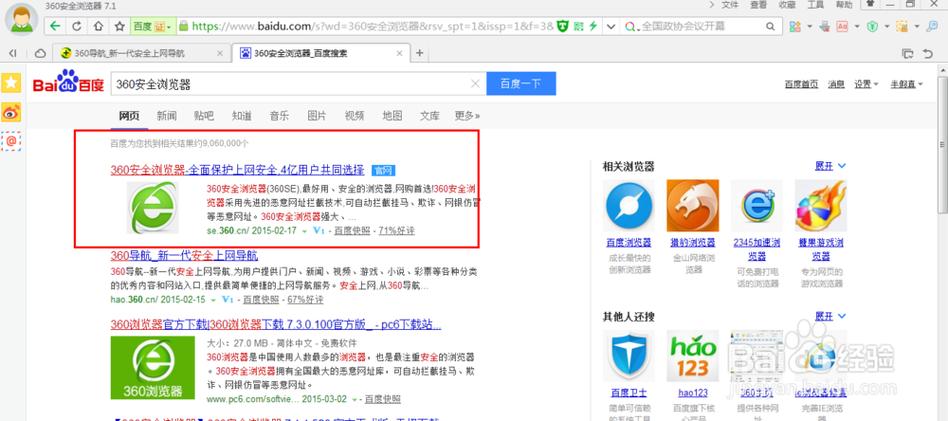The height and width of the screenshot is (421, 948).
Task: Open result 360导航_新一代安全上网导航
Action: [x=184, y=255]
